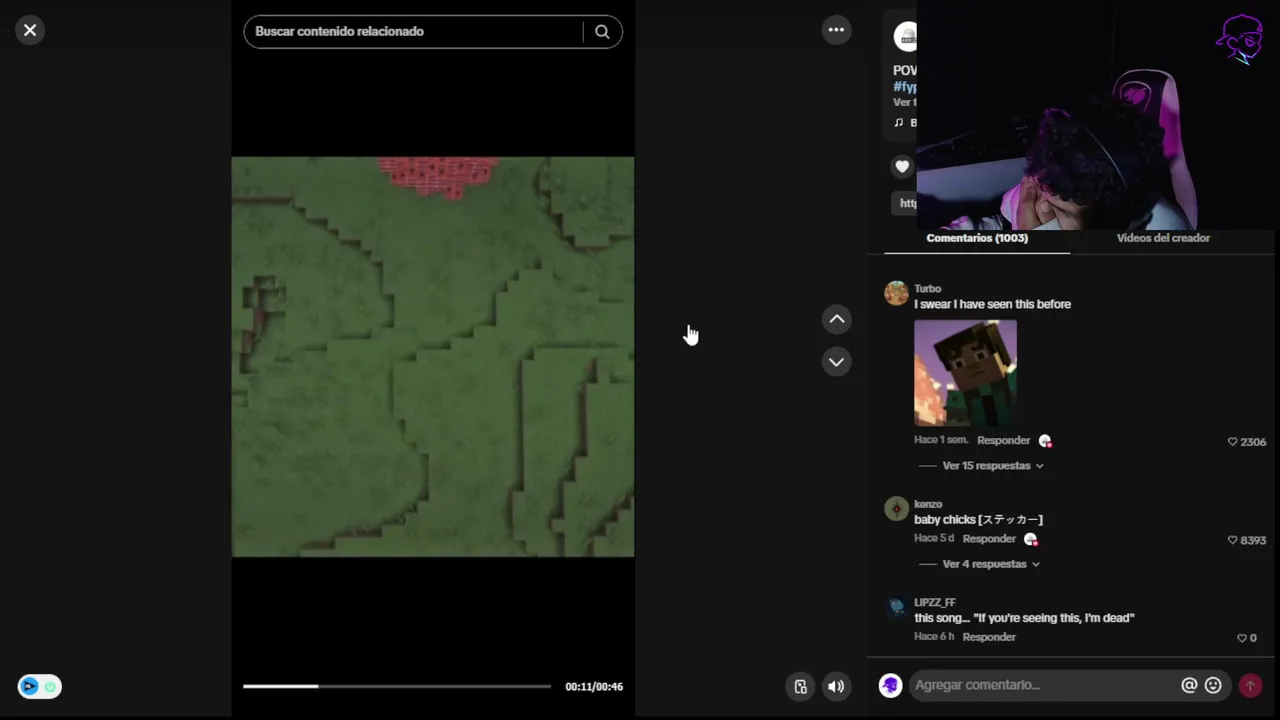Open the three-dots more options menu
Screen dimensions: 1280x720
tap(836, 30)
